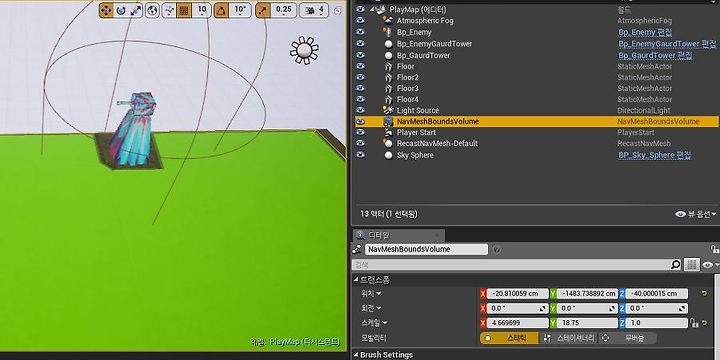Click the Details search field

pyautogui.click(x=512, y=264)
